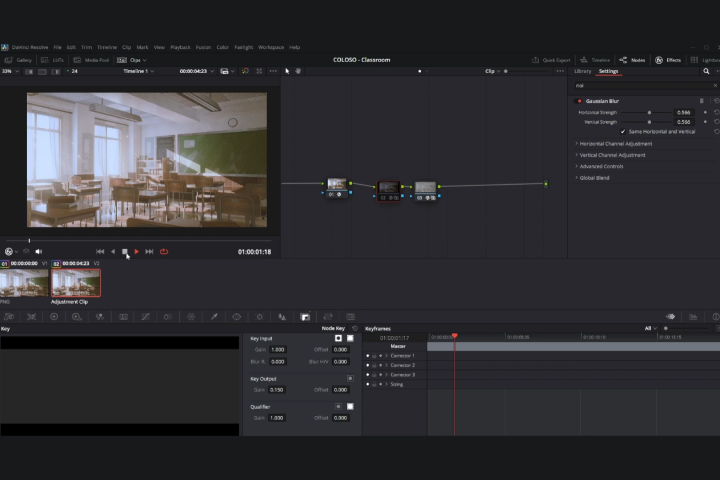Open the HDR wheels palette

(x=77, y=316)
